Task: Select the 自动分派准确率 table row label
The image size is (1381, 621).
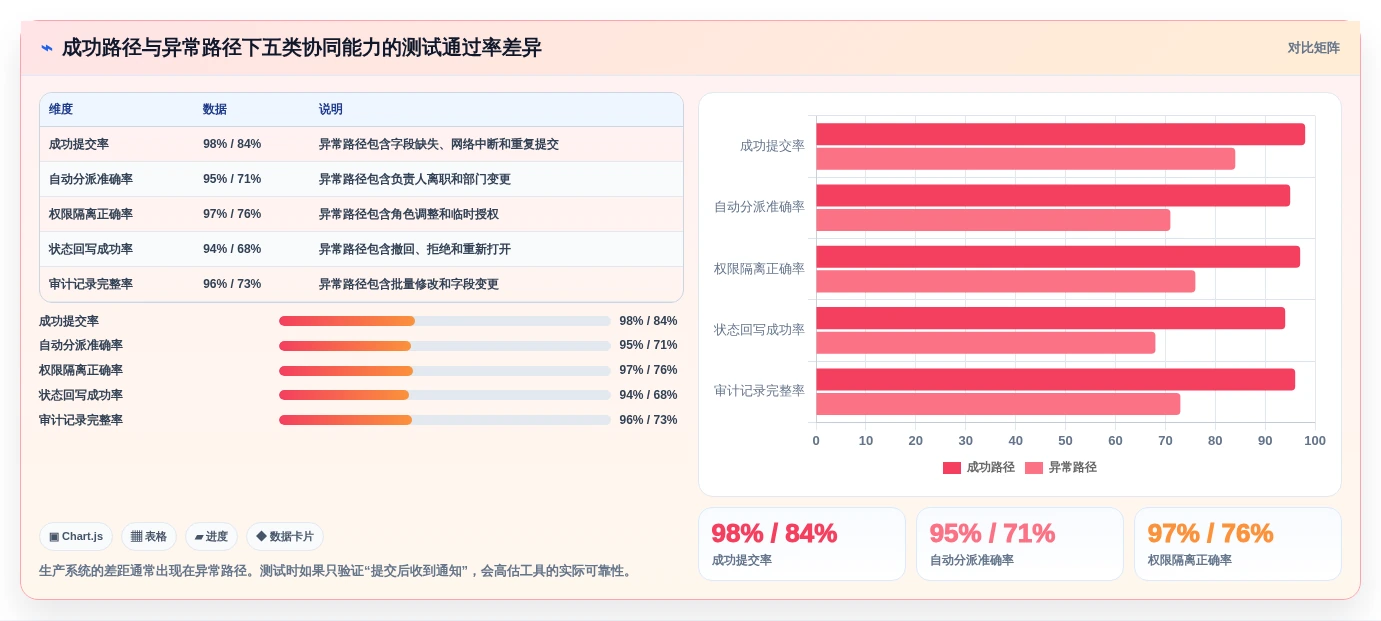Action: [91, 179]
